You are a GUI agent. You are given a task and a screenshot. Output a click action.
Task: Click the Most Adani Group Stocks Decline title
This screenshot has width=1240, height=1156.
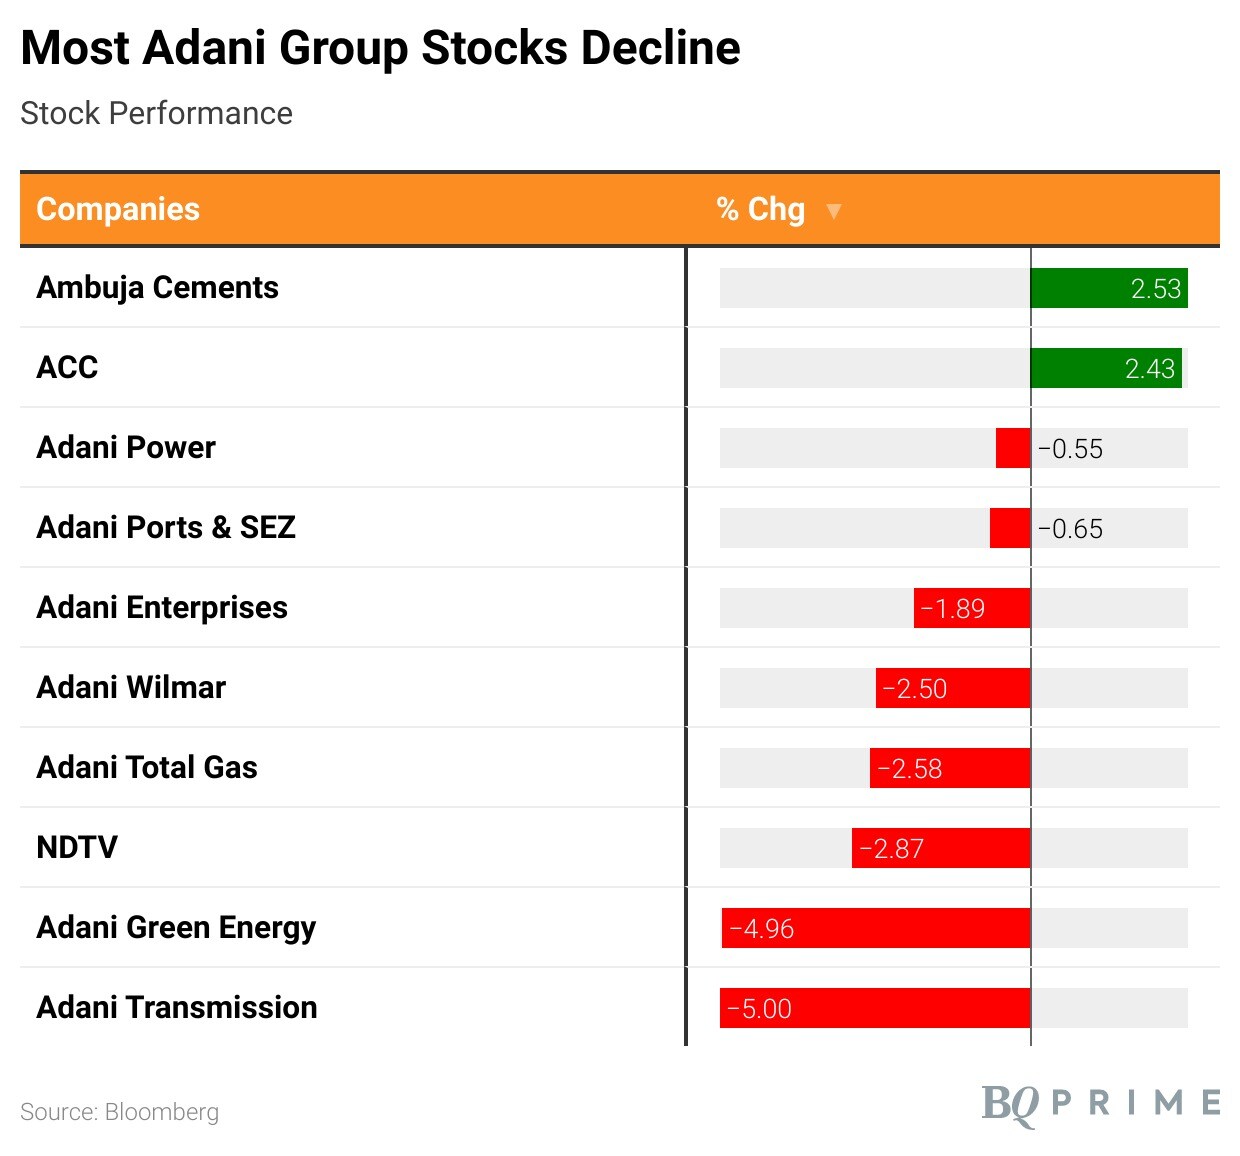(x=380, y=48)
